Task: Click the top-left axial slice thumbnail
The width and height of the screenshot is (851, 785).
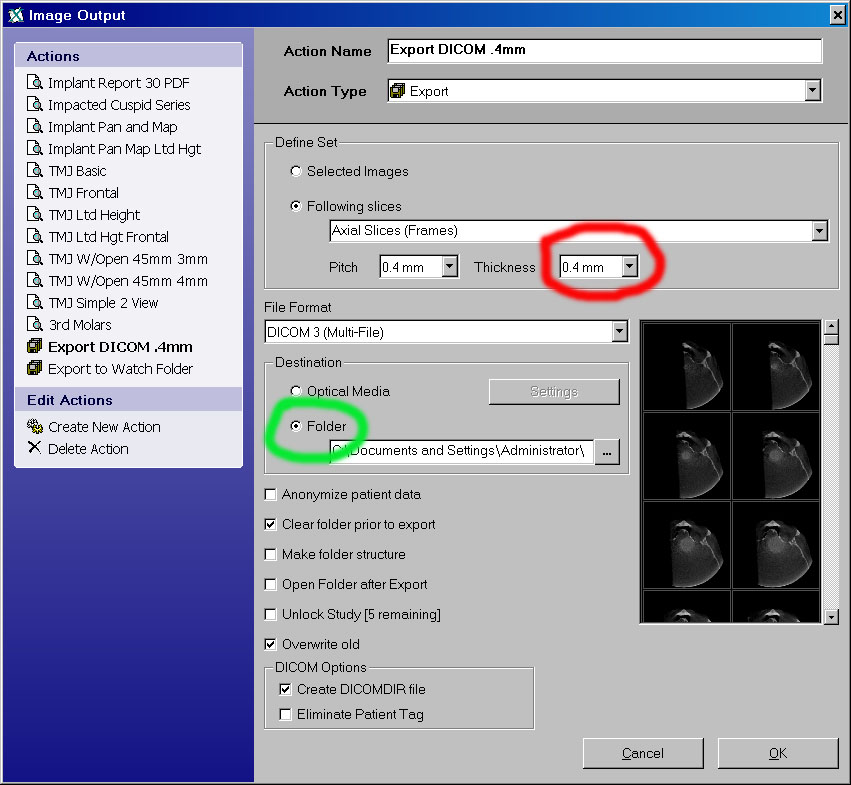Action: (x=687, y=366)
